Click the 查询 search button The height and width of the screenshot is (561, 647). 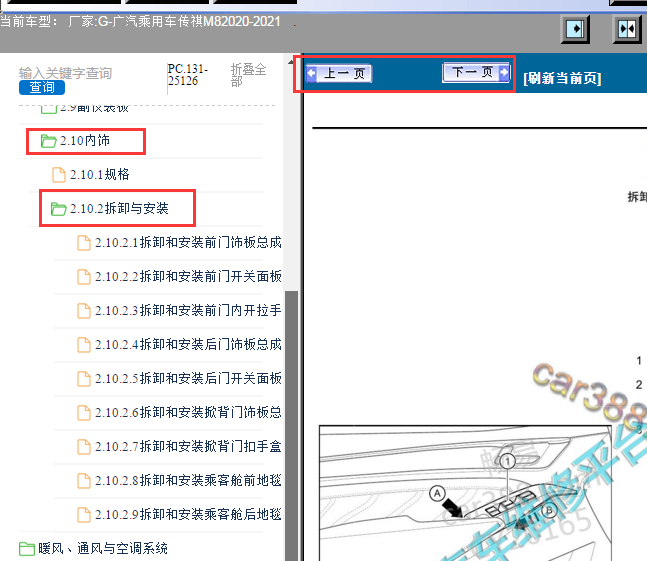coord(42,87)
